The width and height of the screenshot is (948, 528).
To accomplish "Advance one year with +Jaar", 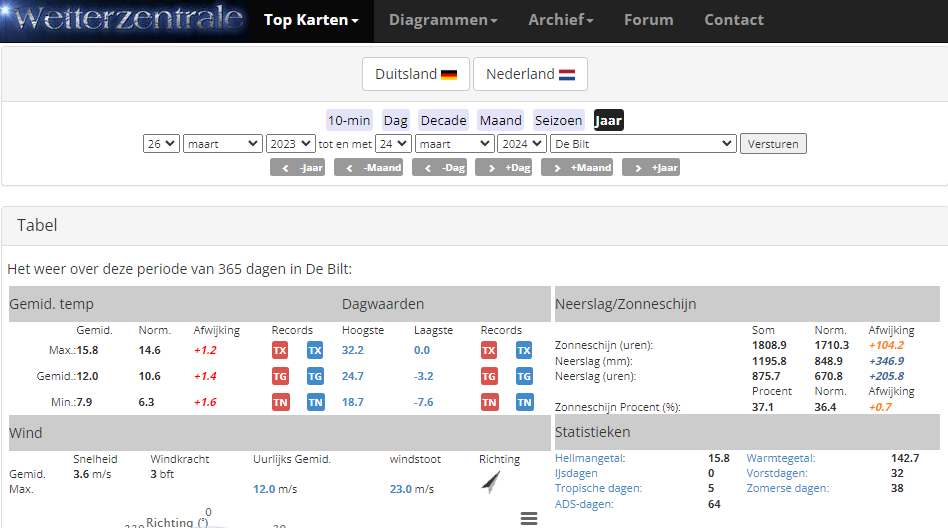I will click(651, 168).
